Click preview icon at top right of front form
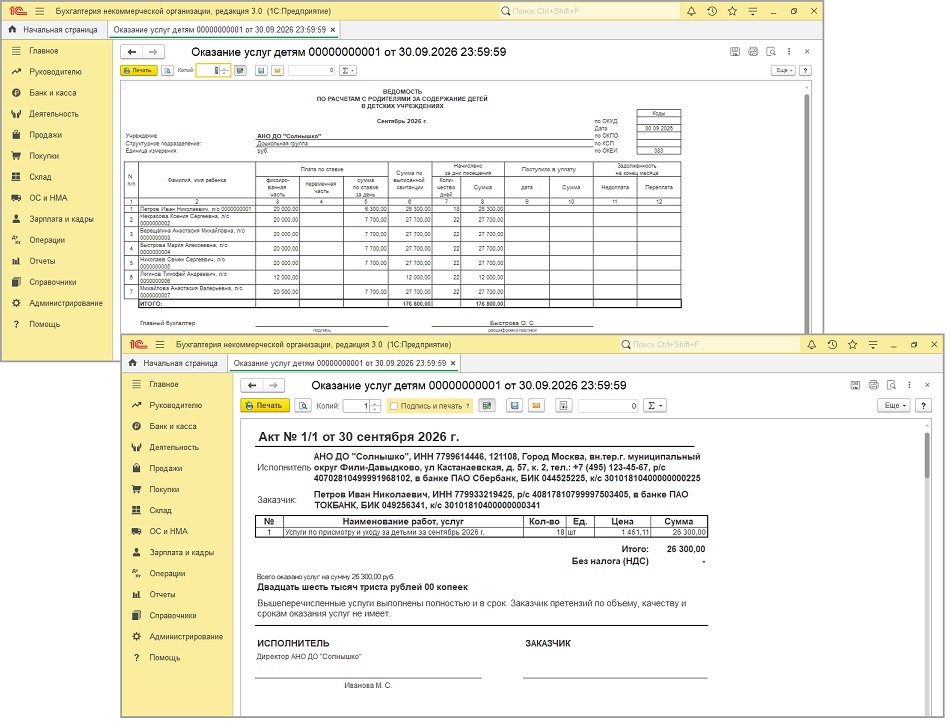The height and width of the screenshot is (724, 950). click(x=891, y=385)
